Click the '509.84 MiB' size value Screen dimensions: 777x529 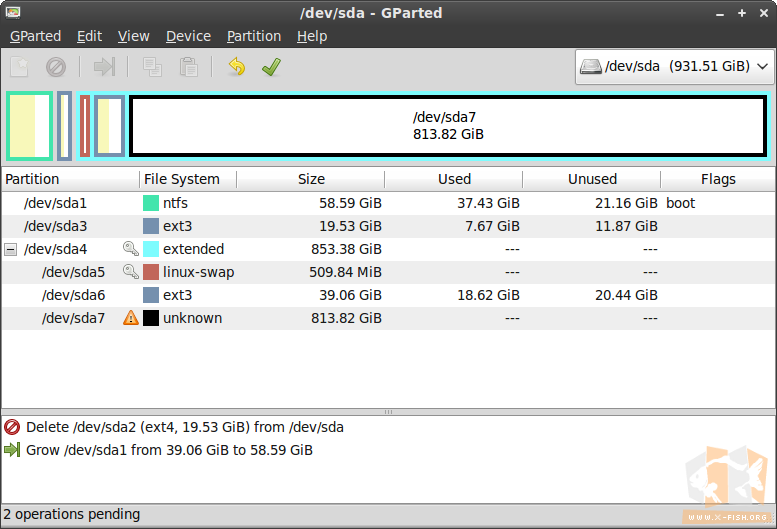pos(345,272)
